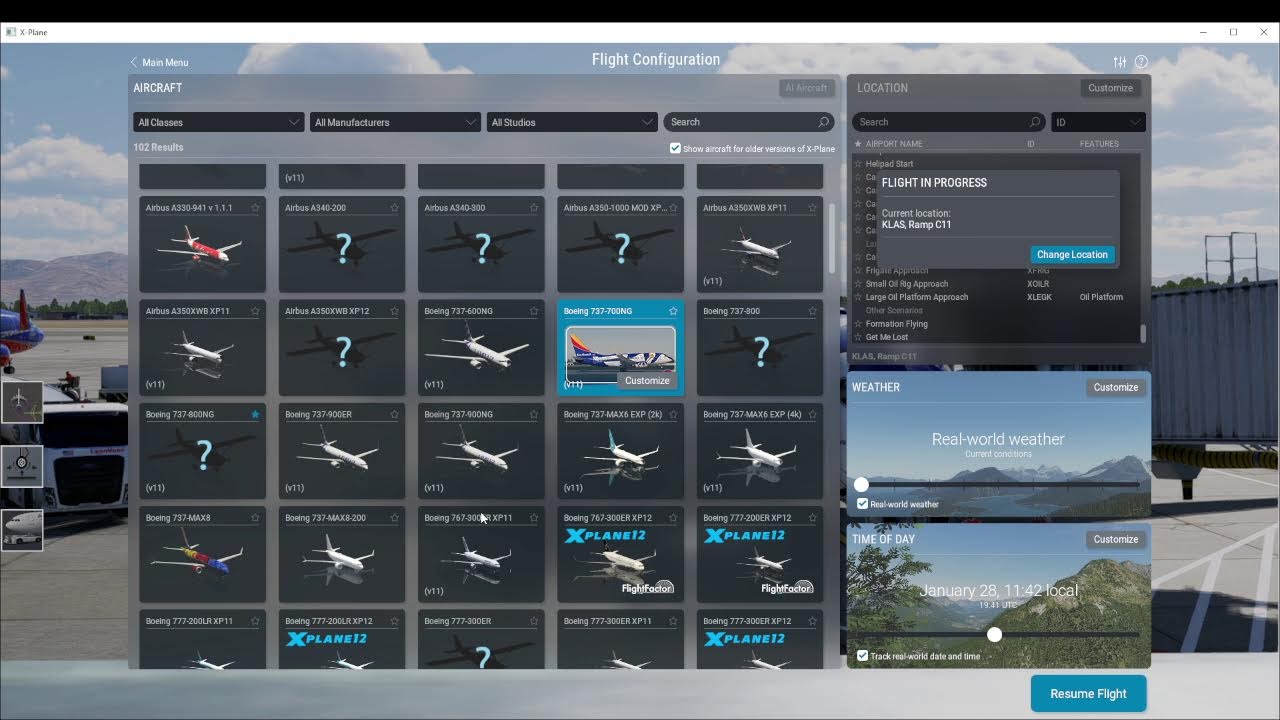Select the Airbus A350XWB XP11 top-row card

pos(760,245)
